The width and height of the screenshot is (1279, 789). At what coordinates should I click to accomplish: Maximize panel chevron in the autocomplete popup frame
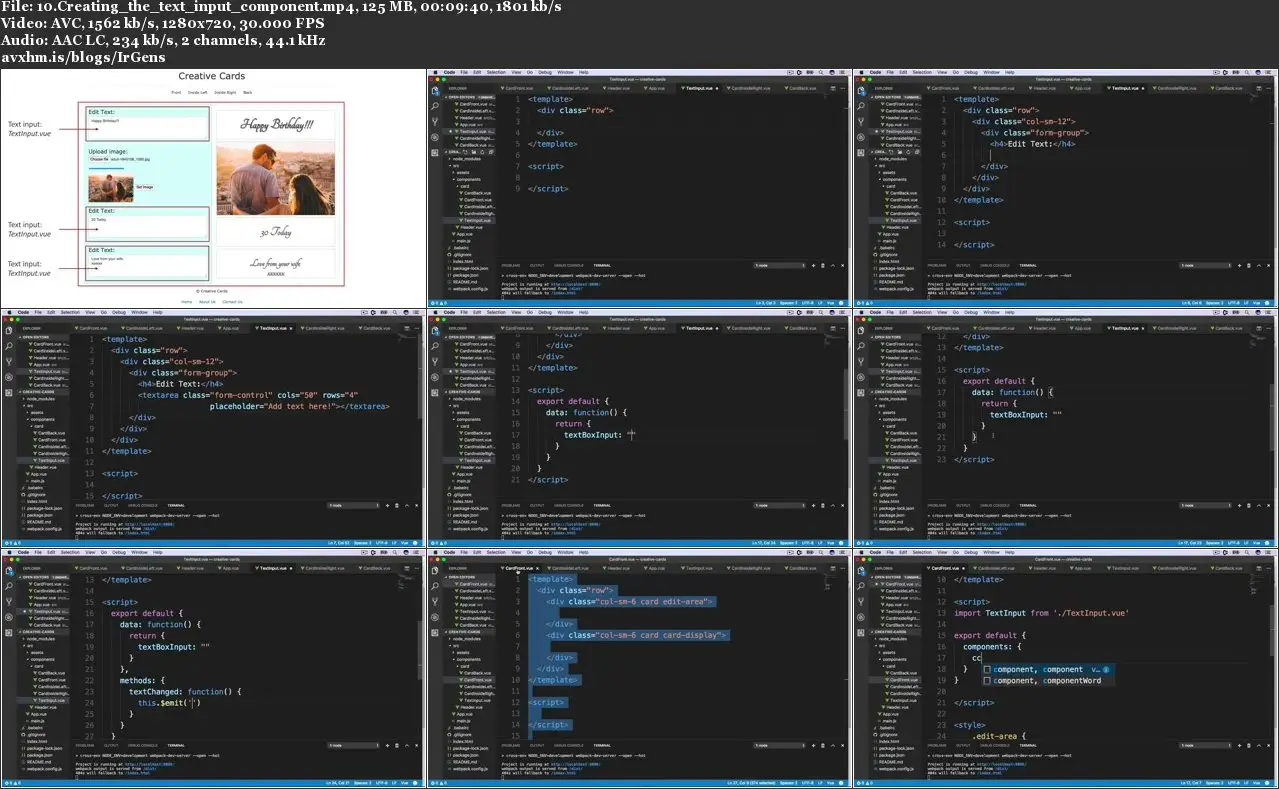pyautogui.click(x=1259, y=745)
